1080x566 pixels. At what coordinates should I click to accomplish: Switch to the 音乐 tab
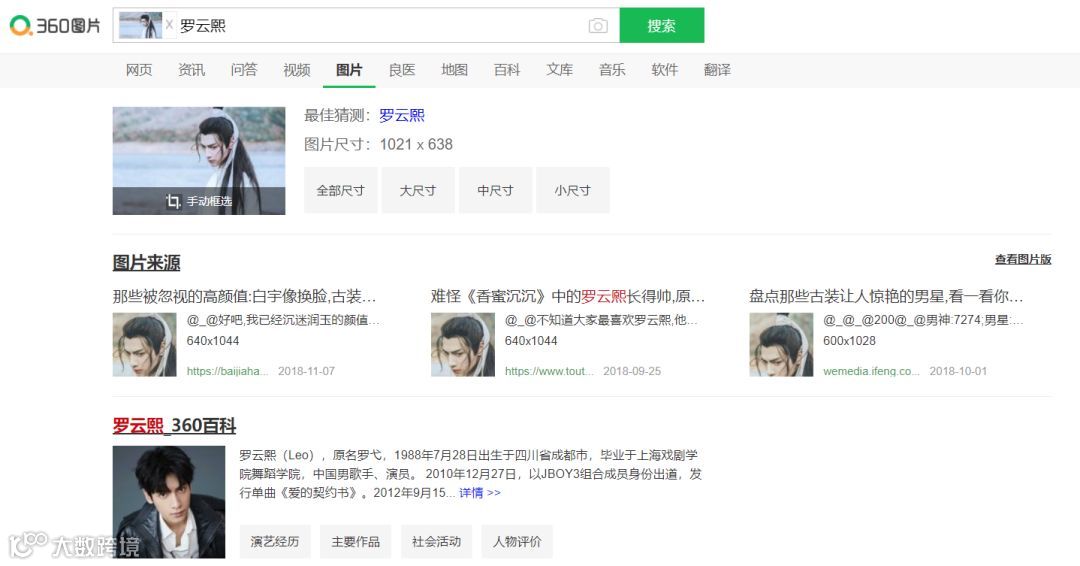[612, 70]
